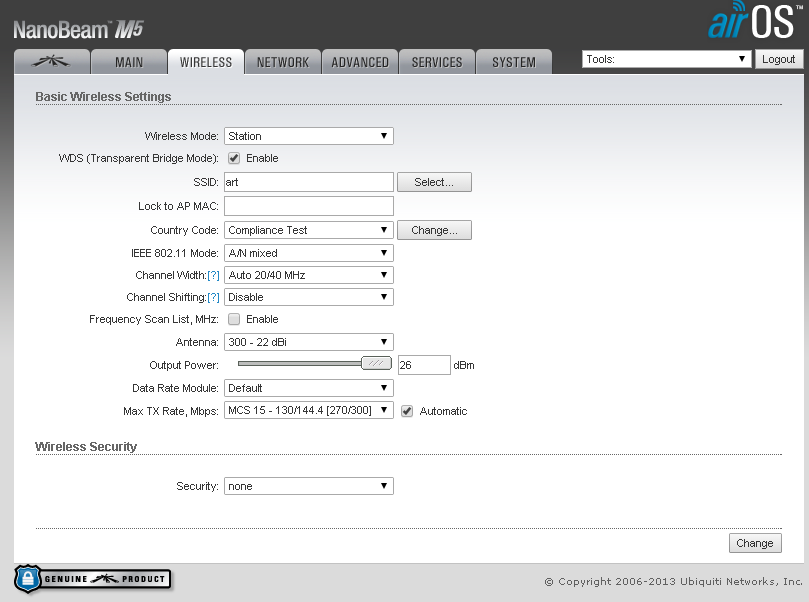Enable the Frequency Scan List checkbox
Viewport: 809px width, 602px height.
tap(234, 319)
